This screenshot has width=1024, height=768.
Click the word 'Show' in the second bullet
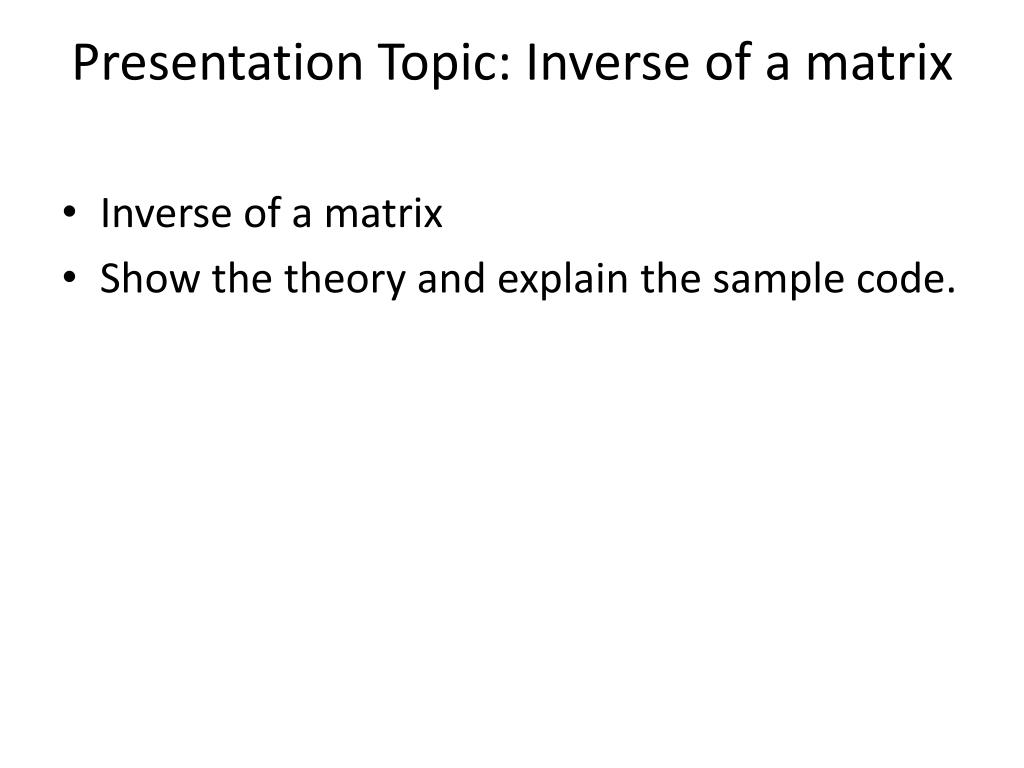click(x=150, y=278)
